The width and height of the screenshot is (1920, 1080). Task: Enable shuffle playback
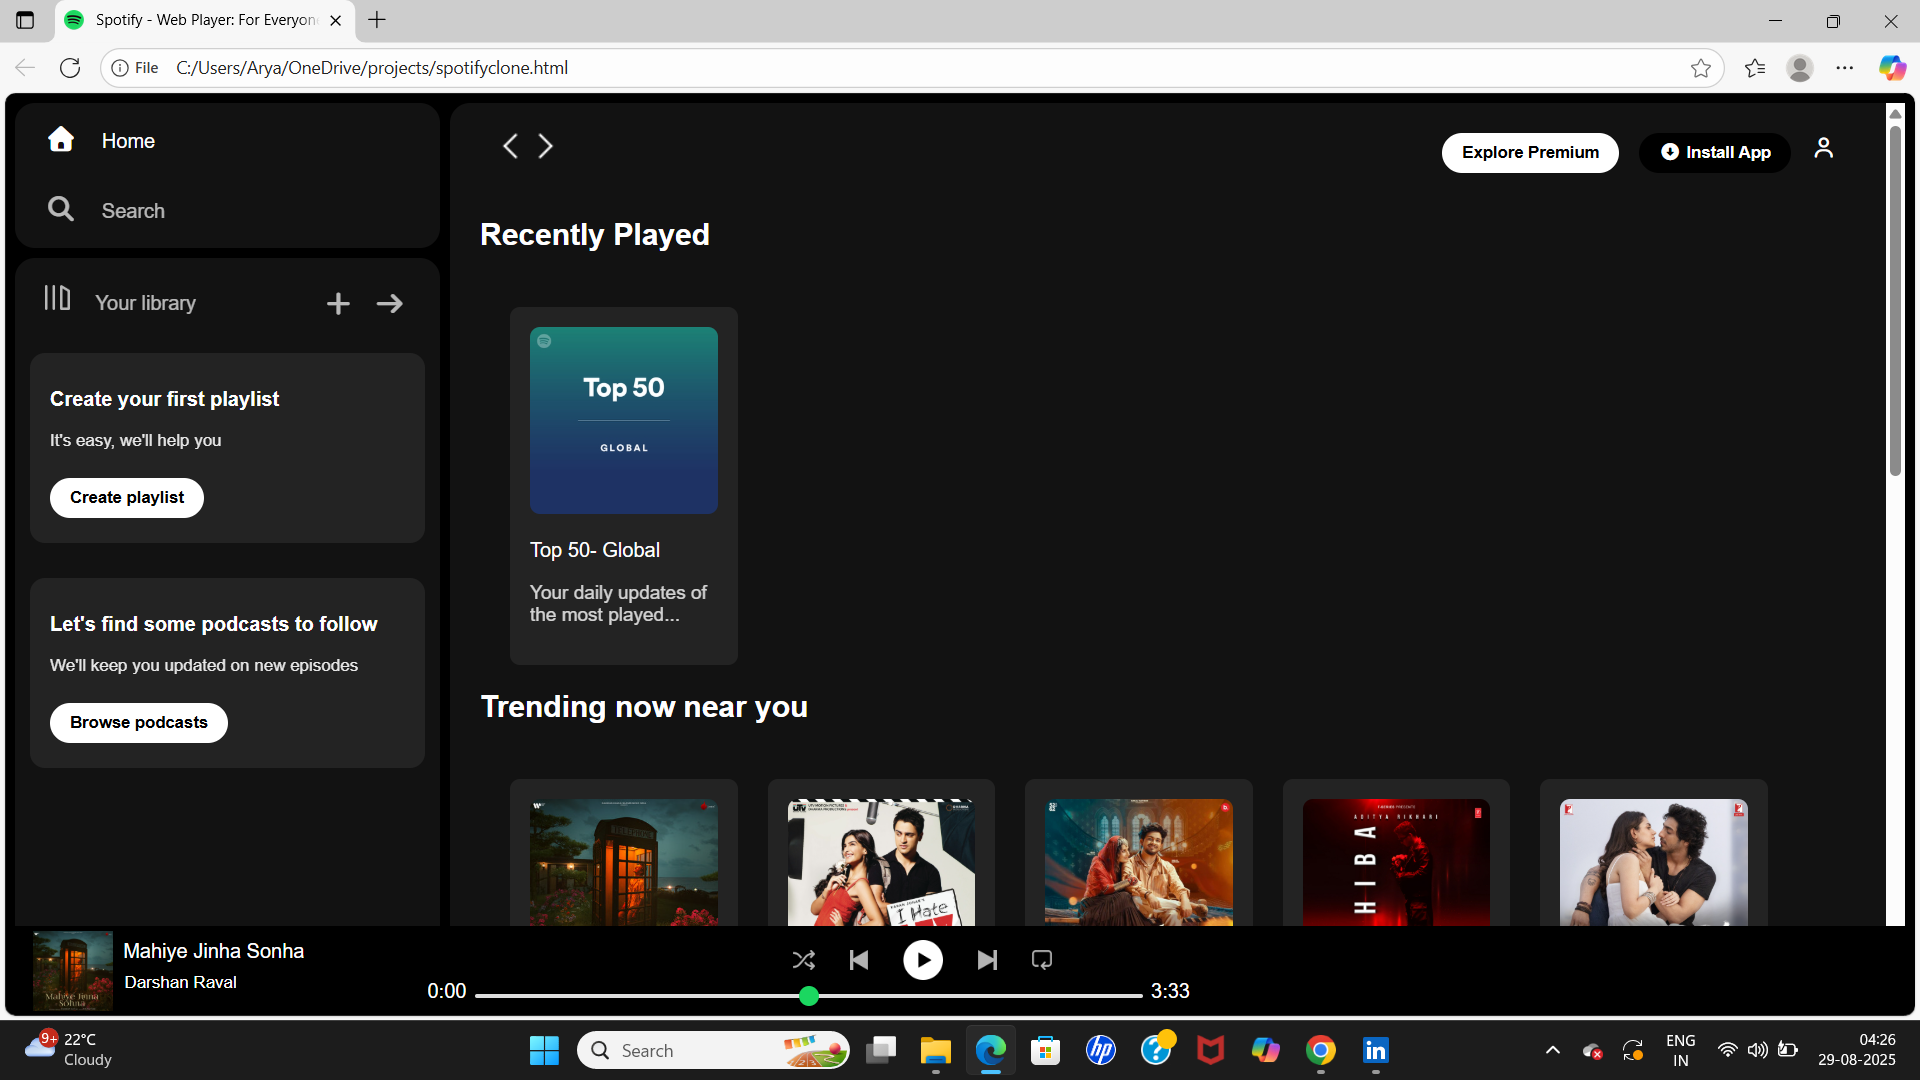[804, 959]
